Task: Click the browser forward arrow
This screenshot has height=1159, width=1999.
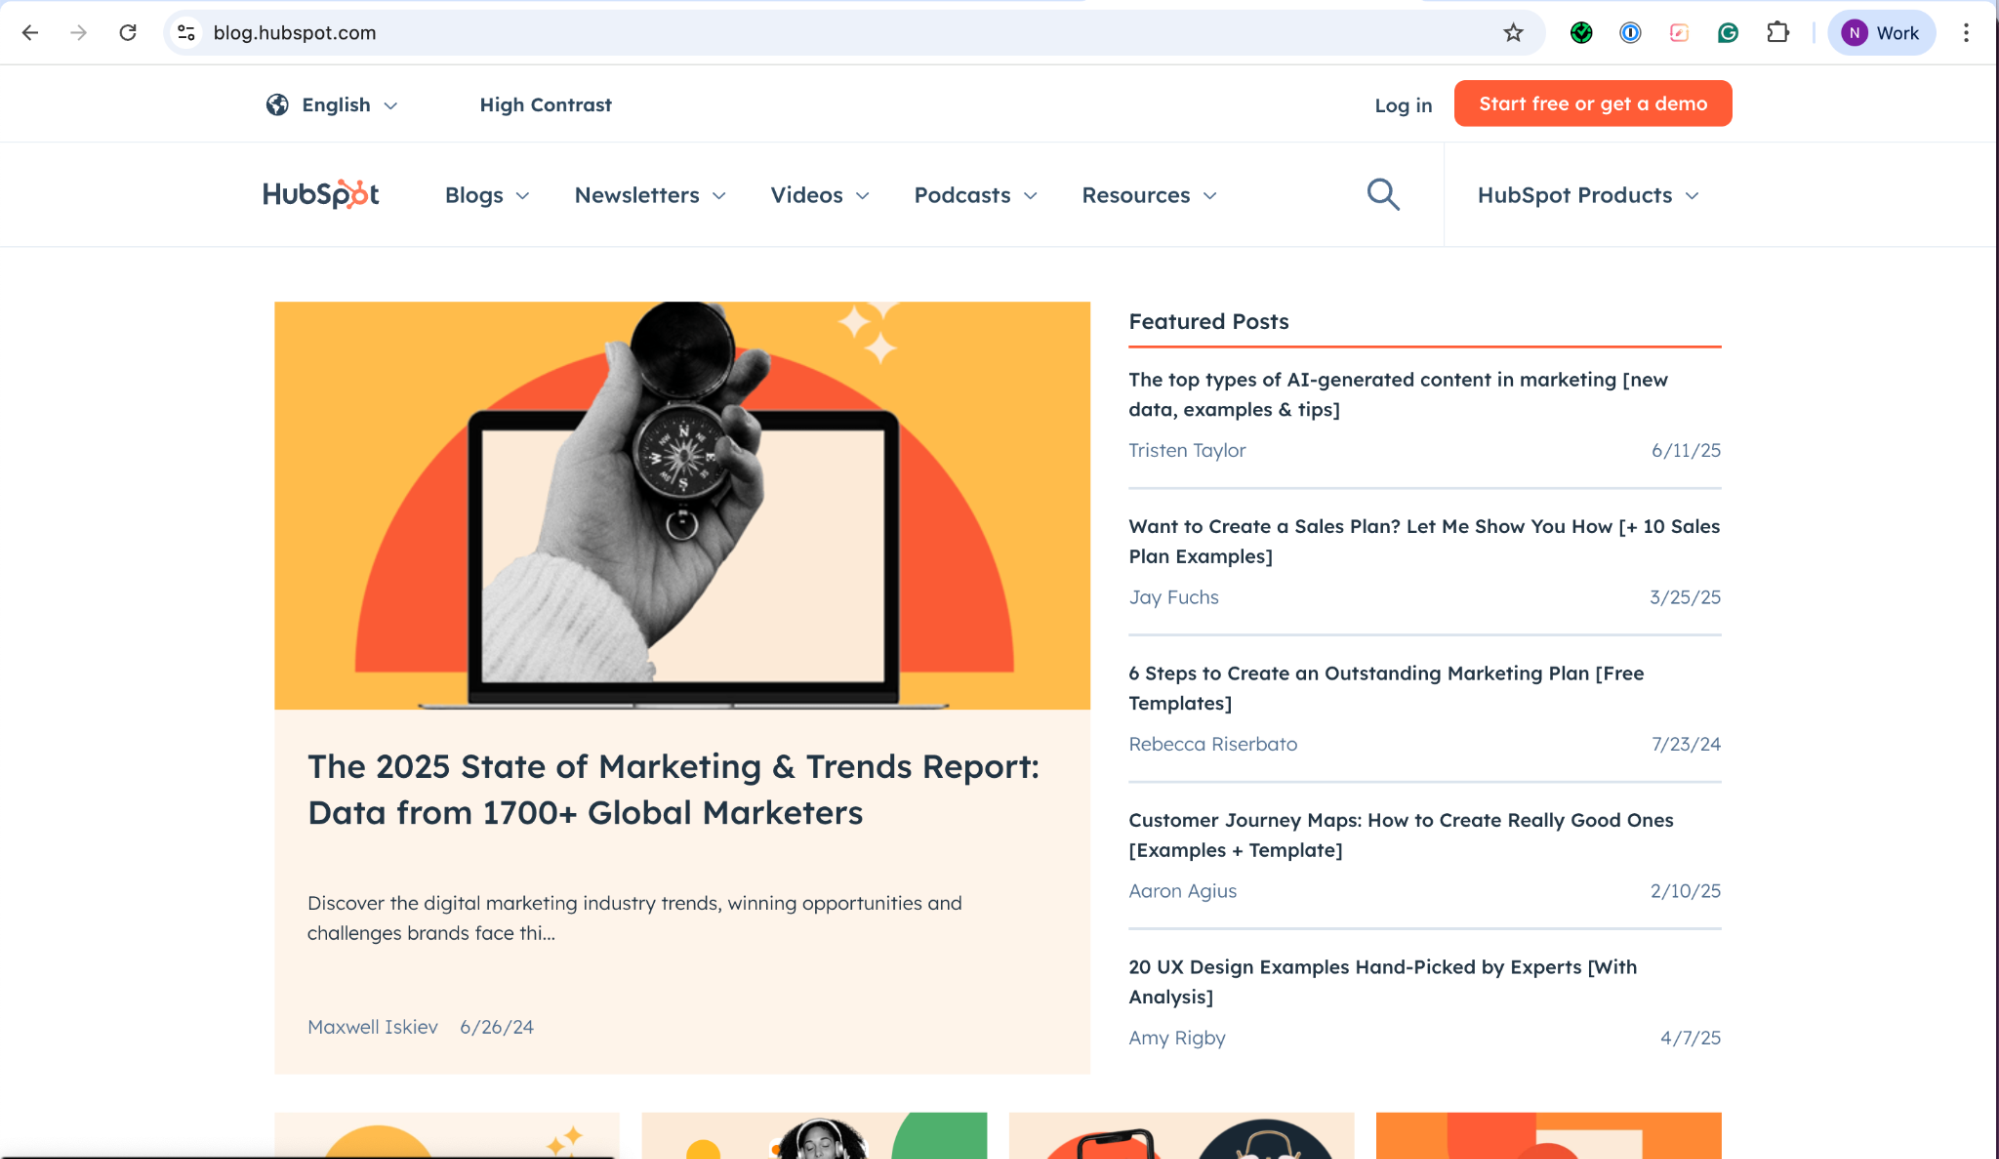Action: (79, 33)
